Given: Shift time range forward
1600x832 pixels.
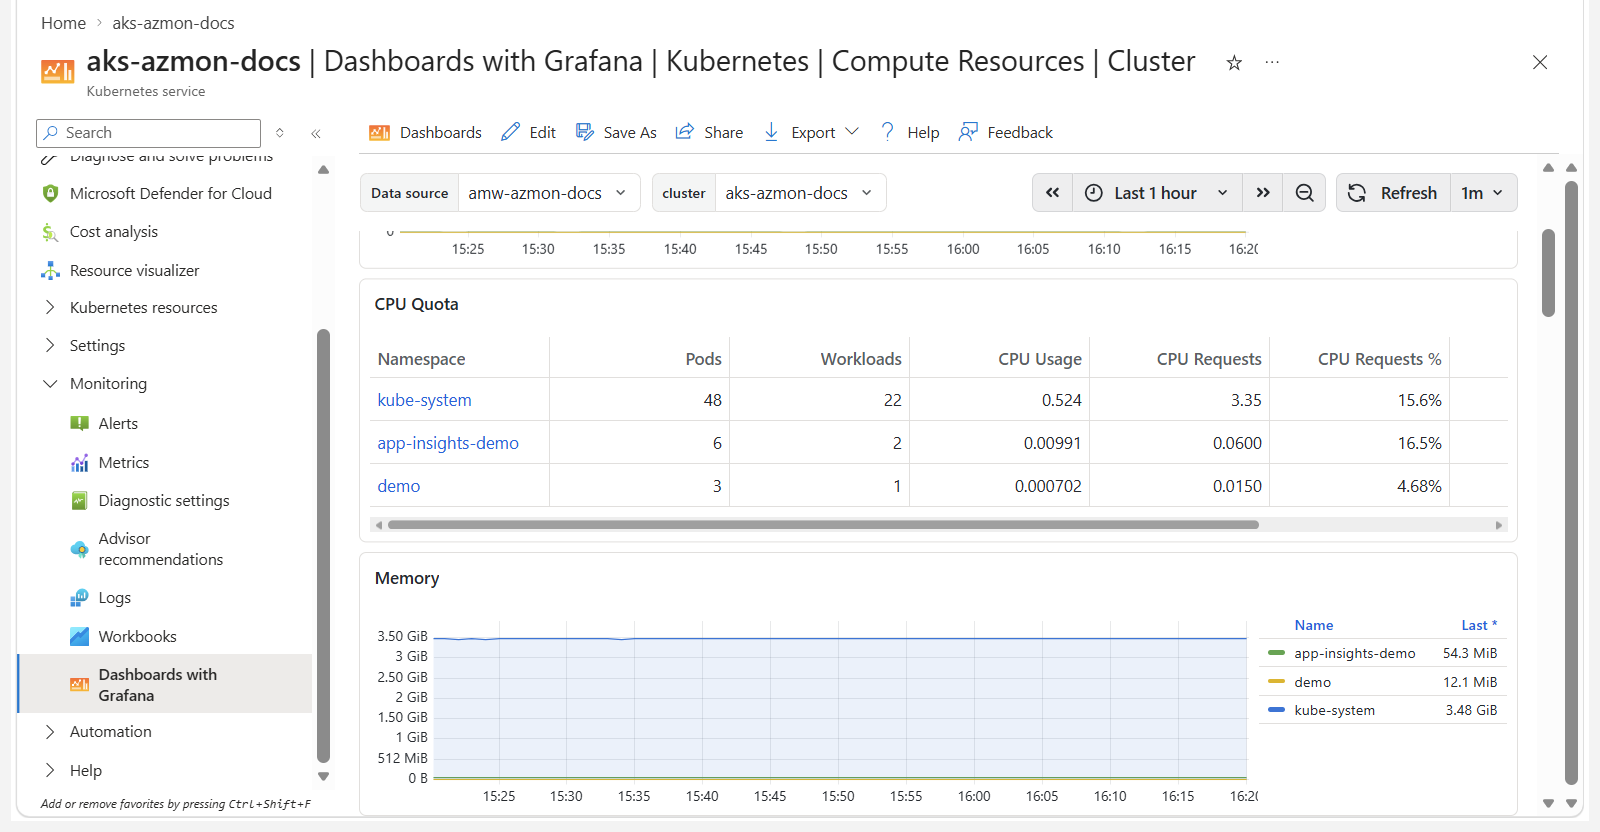Looking at the screenshot, I should pos(1263,193).
